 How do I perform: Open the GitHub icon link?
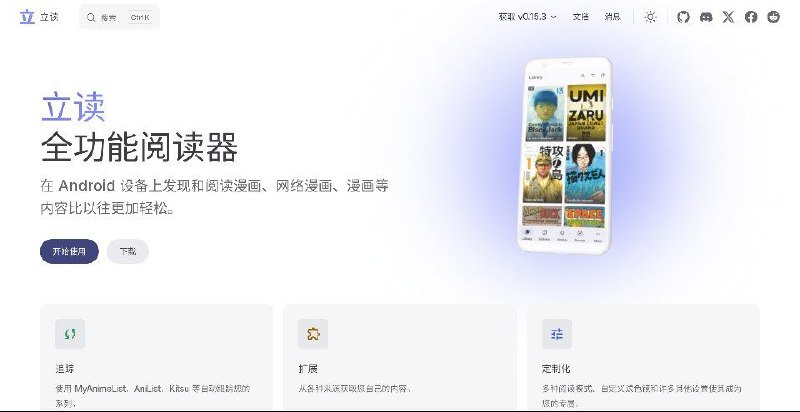pyautogui.click(x=683, y=17)
